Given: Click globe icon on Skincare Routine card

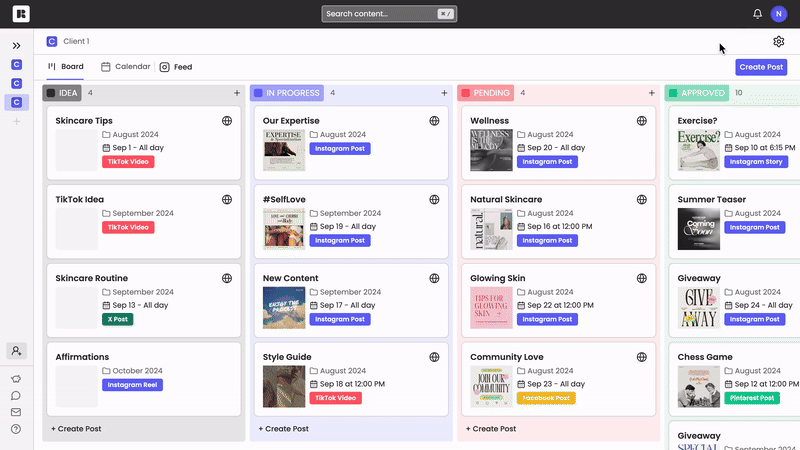Looking at the screenshot, I should click(227, 278).
